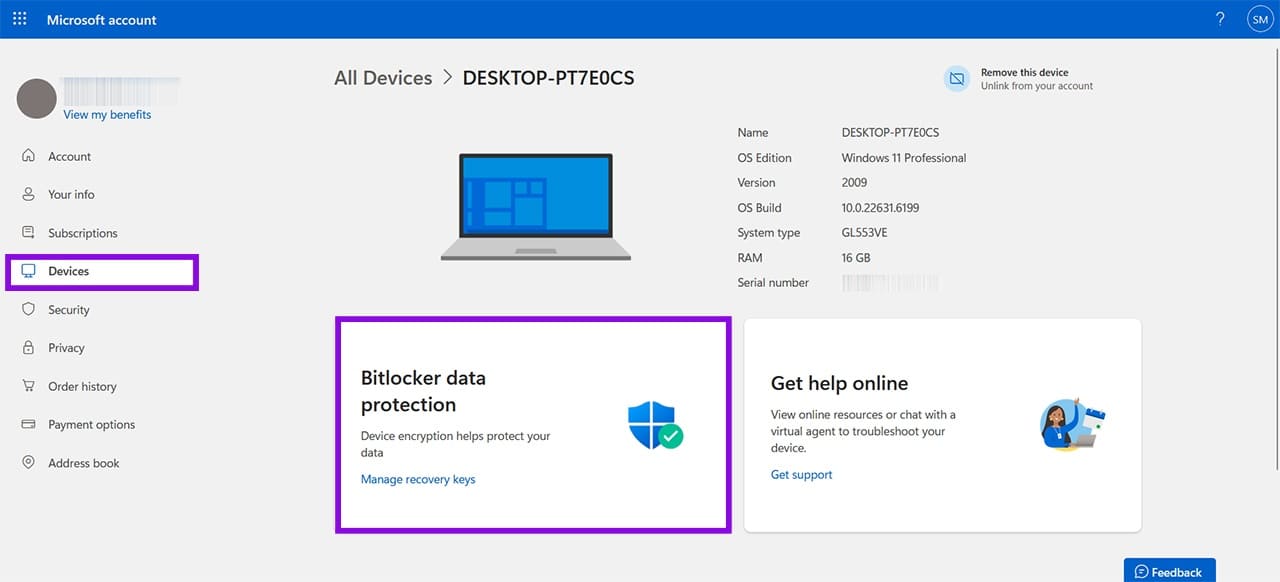Open the Account menu item

pos(69,156)
